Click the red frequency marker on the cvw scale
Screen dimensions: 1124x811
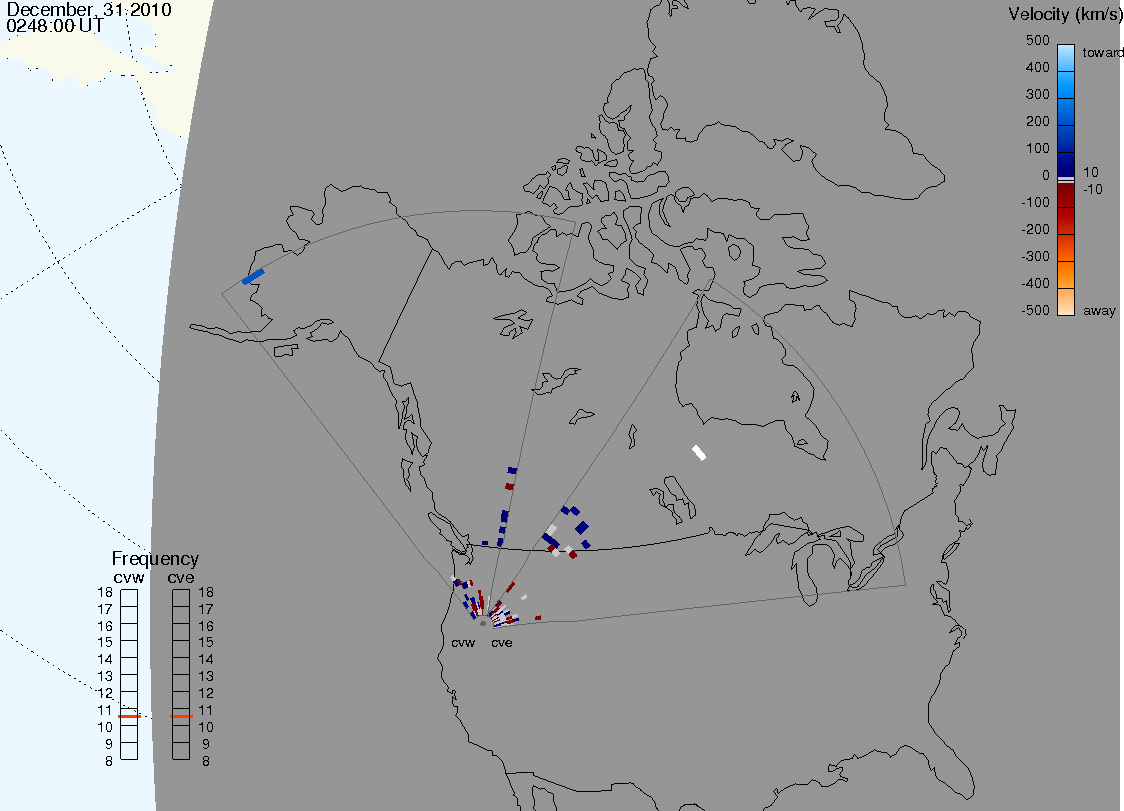tap(129, 716)
